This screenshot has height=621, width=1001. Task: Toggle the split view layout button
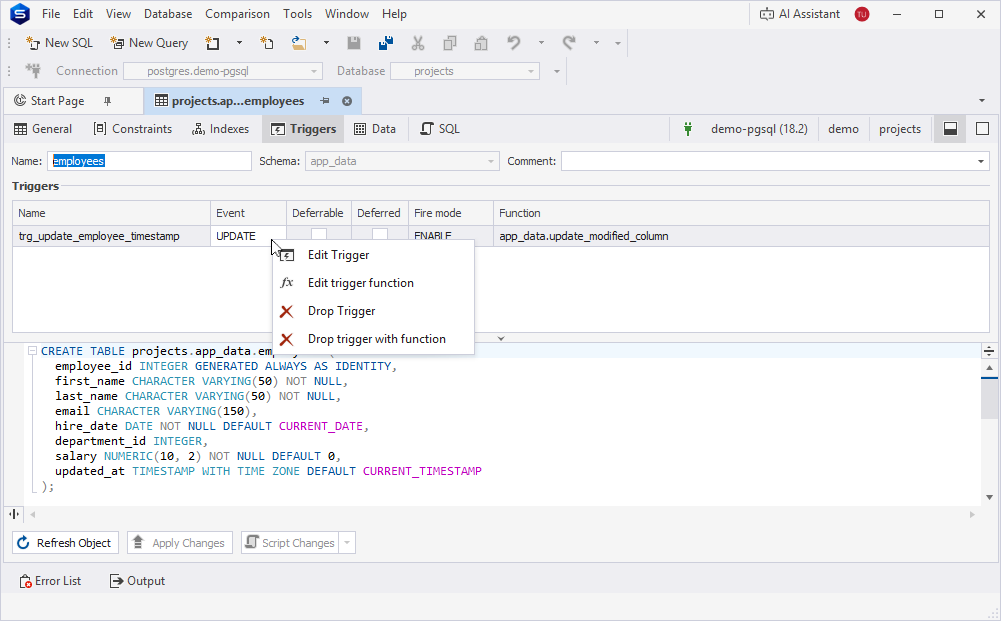pos(950,129)
